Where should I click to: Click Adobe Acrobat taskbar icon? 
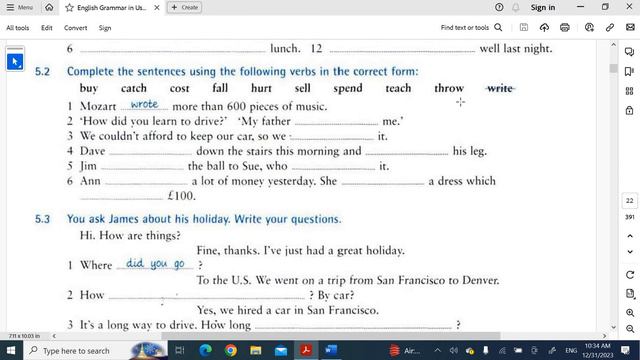[x=306, y=350]
